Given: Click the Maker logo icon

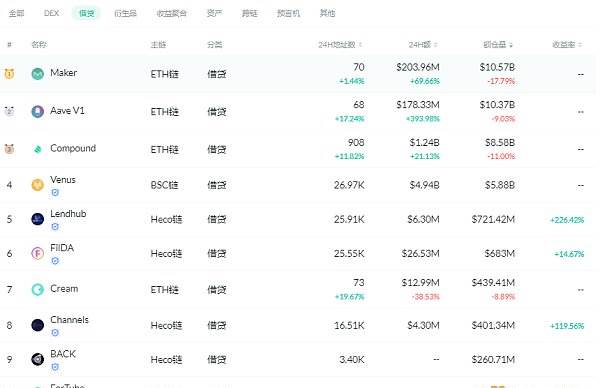Looking at the screenshot, I should (x=38, y=73).
